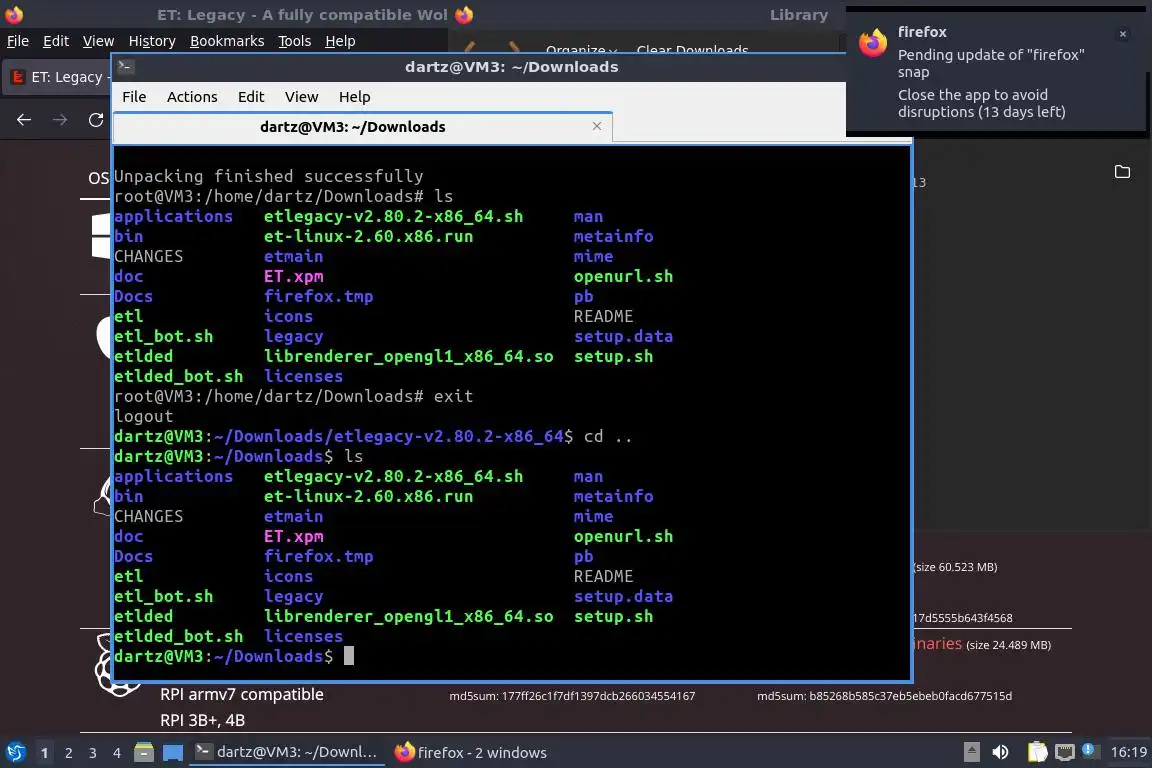Click 'Unpacking finished successfully' line

tap(269, 176)
